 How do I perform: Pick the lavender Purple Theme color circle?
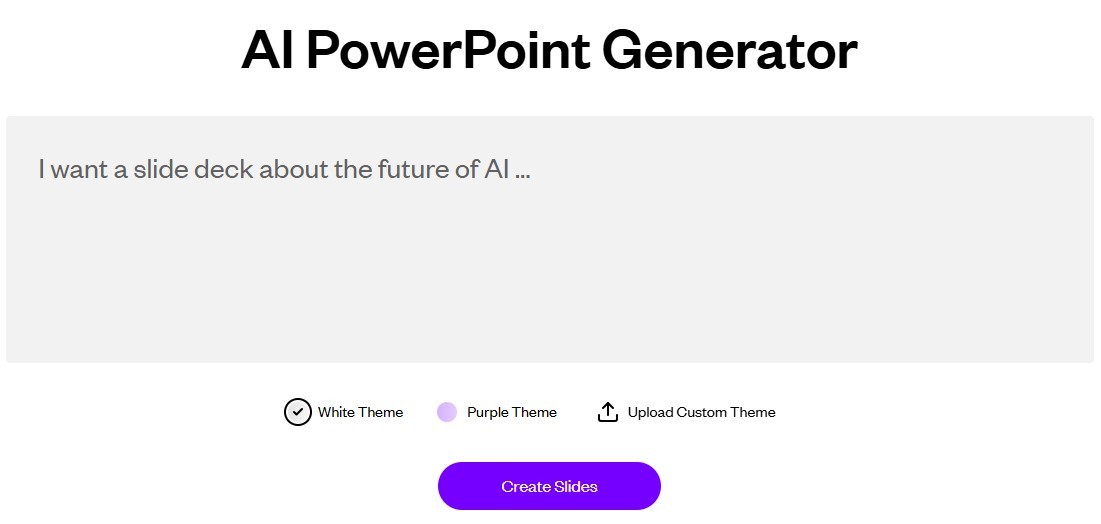(447, 412)
